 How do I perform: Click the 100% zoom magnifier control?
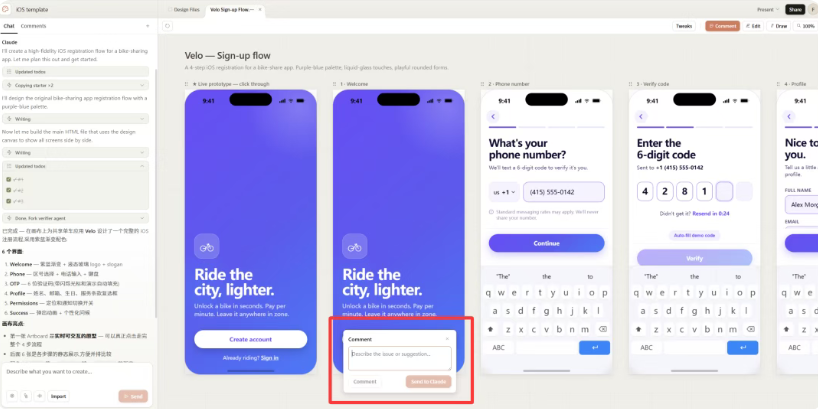coord(805,26)
